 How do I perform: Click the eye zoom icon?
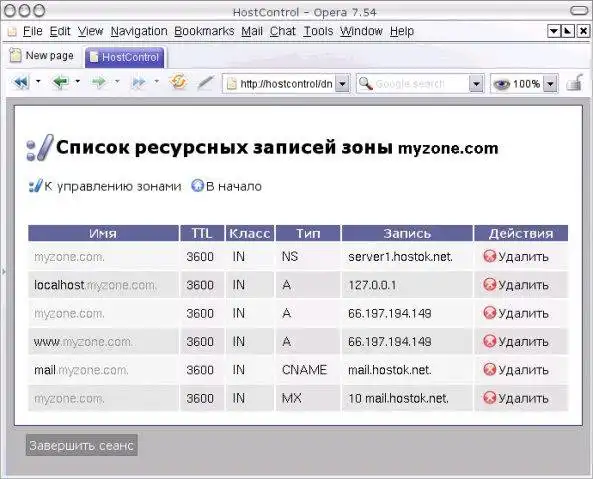tap(501, 84)
